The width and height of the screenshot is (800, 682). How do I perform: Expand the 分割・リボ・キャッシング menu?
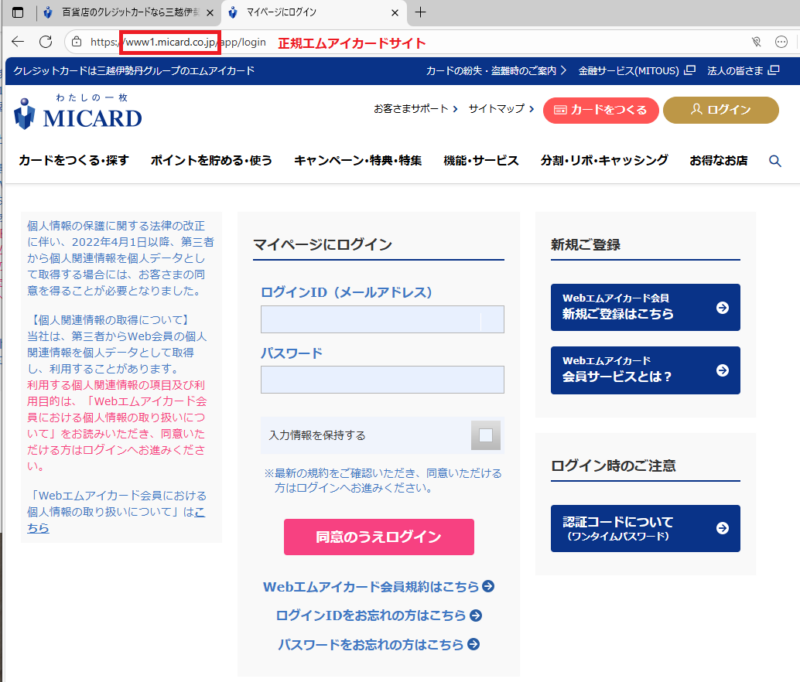[x=604, y=161]
